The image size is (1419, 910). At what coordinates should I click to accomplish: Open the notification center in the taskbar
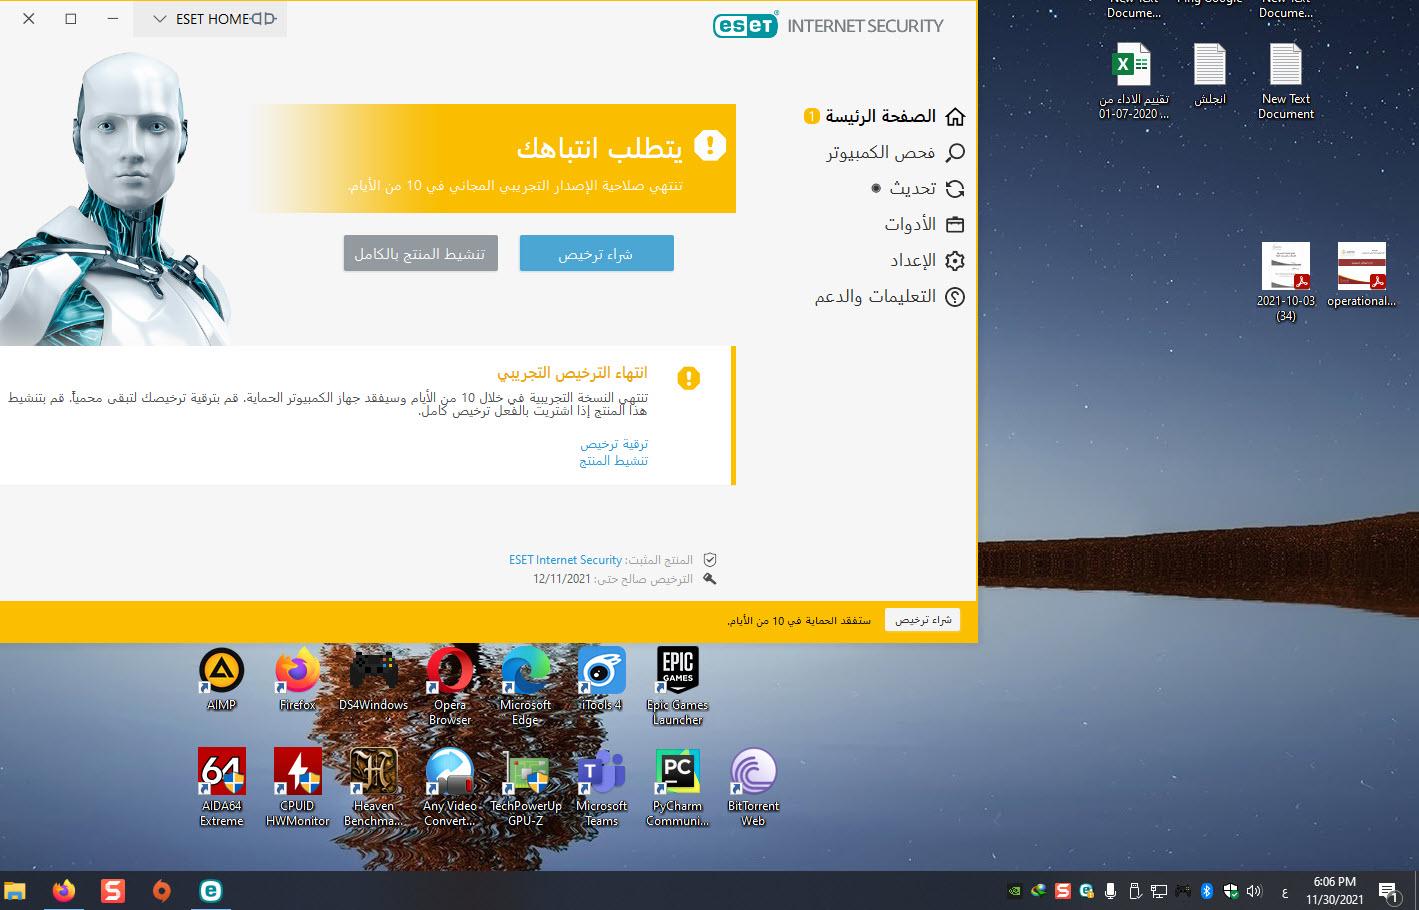[x=1389, y=891]
